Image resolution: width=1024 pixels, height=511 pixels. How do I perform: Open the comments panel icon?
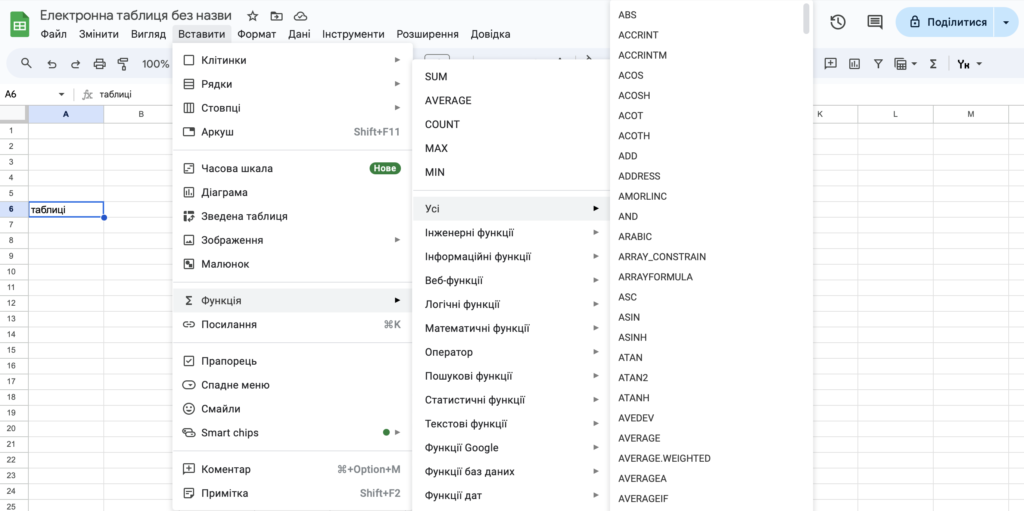(874, 22)
